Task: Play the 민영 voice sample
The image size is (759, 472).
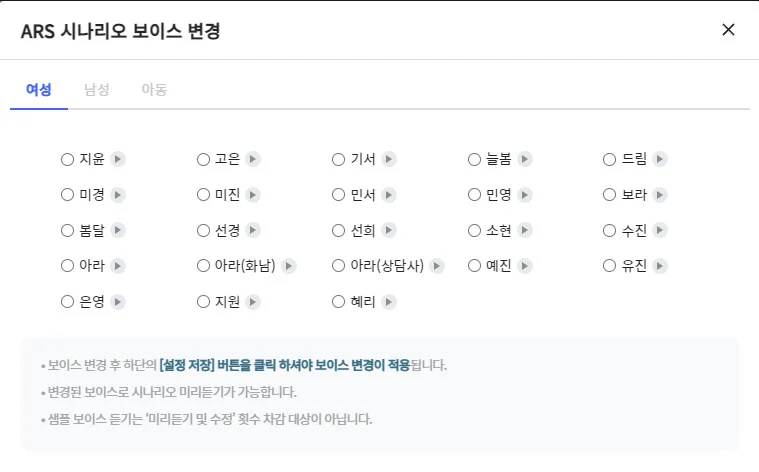Action: (525, 195)
